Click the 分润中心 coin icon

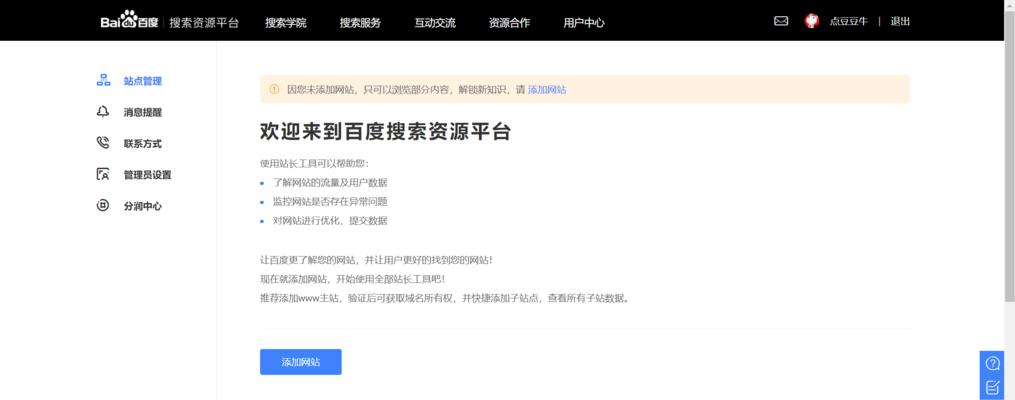coord(103,206)
